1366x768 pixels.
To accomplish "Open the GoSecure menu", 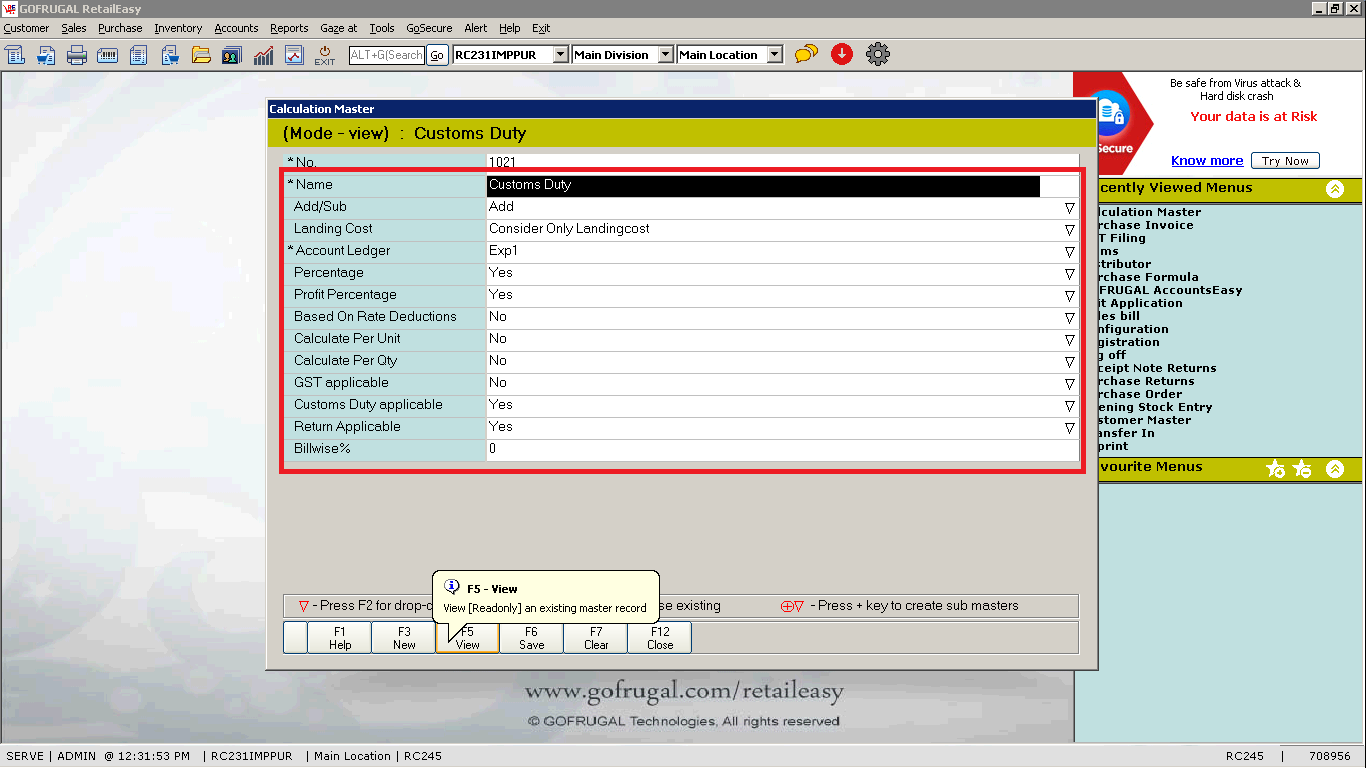I will click(429, 28).
